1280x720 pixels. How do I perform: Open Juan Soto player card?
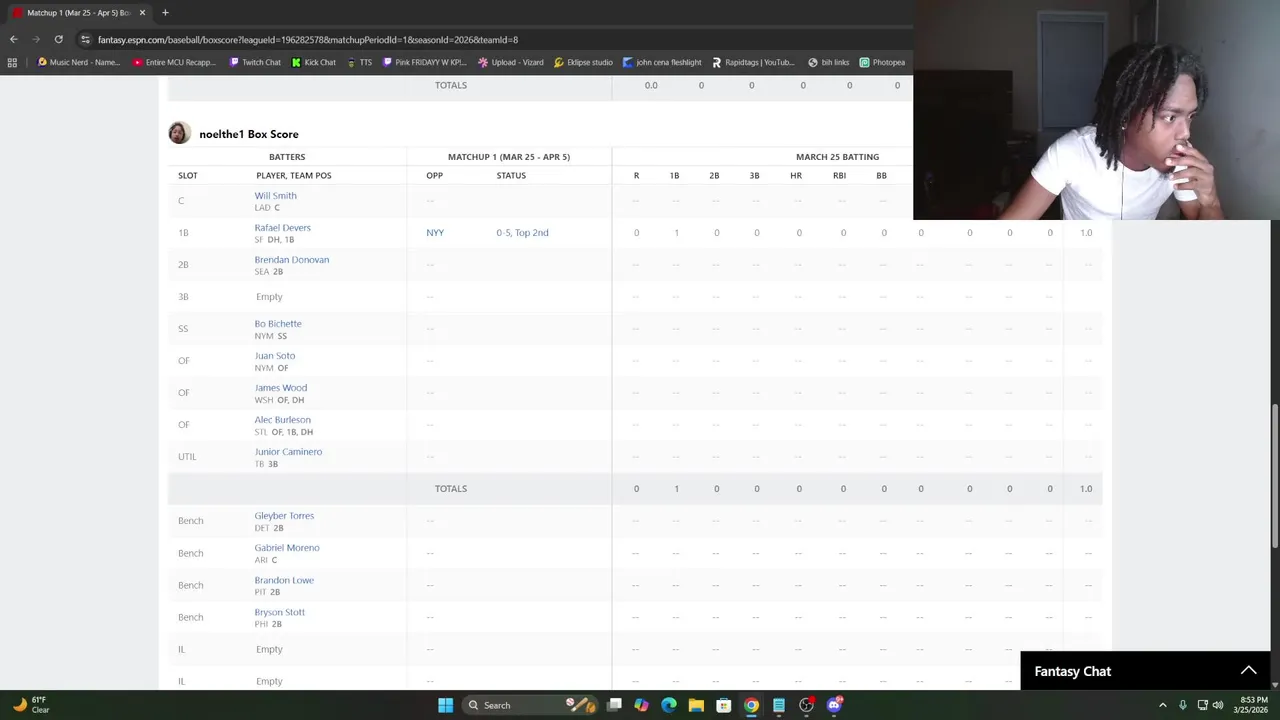[274, 355]
